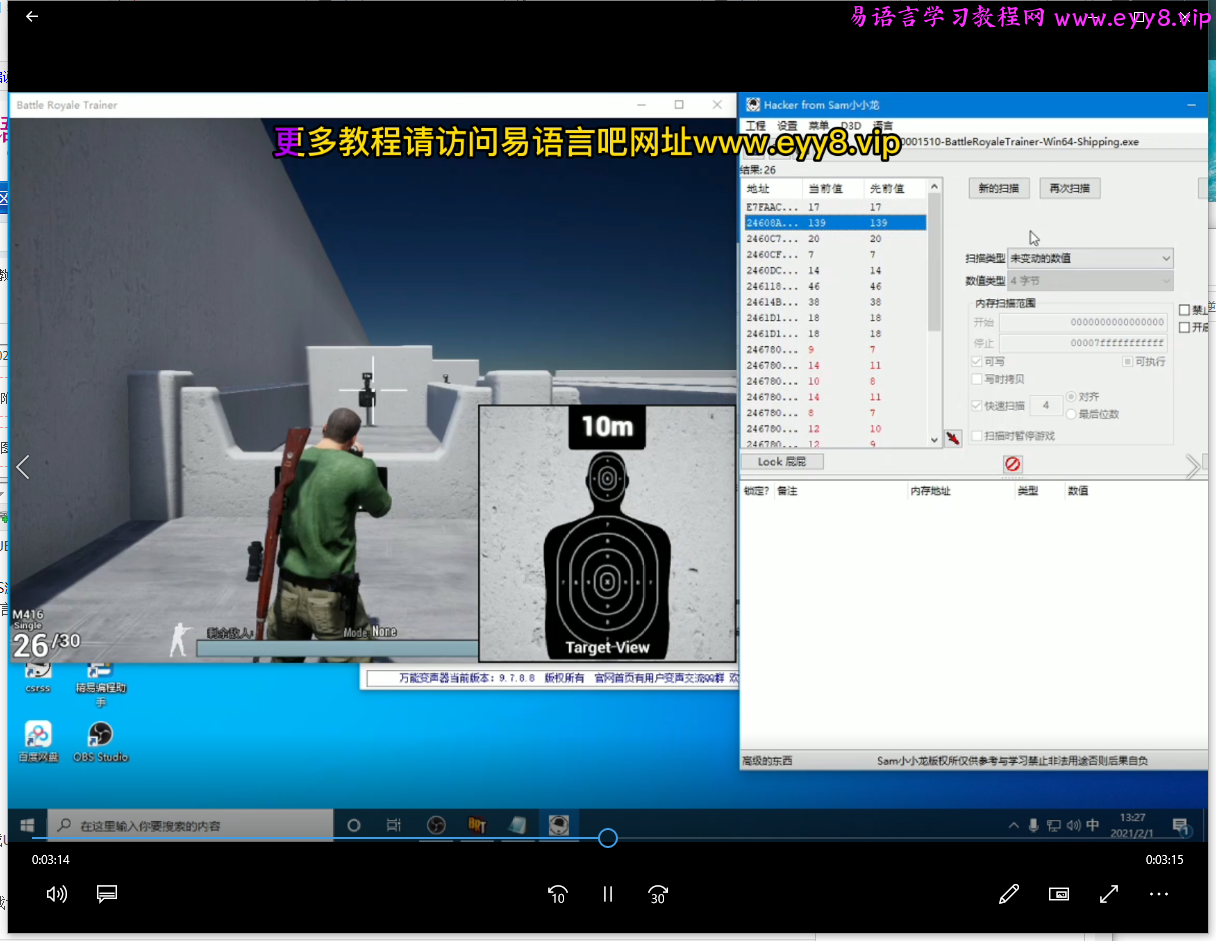Click the Cortana circle on taskbar

coord(353,825)
